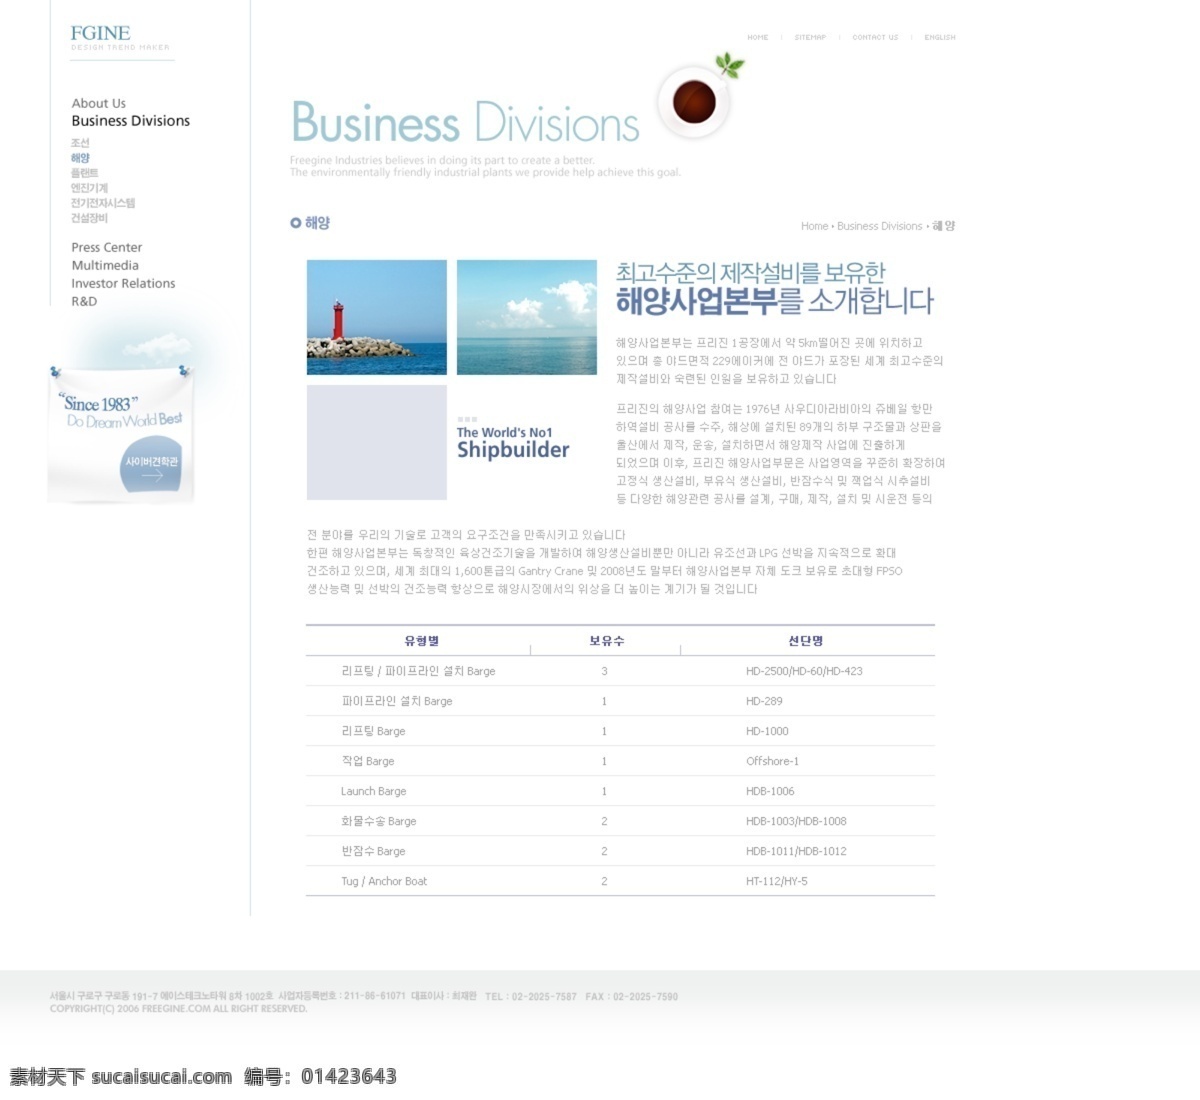
Task: Click the 선단명 column header
Action: pyautogui.click(x=805, y=641)
